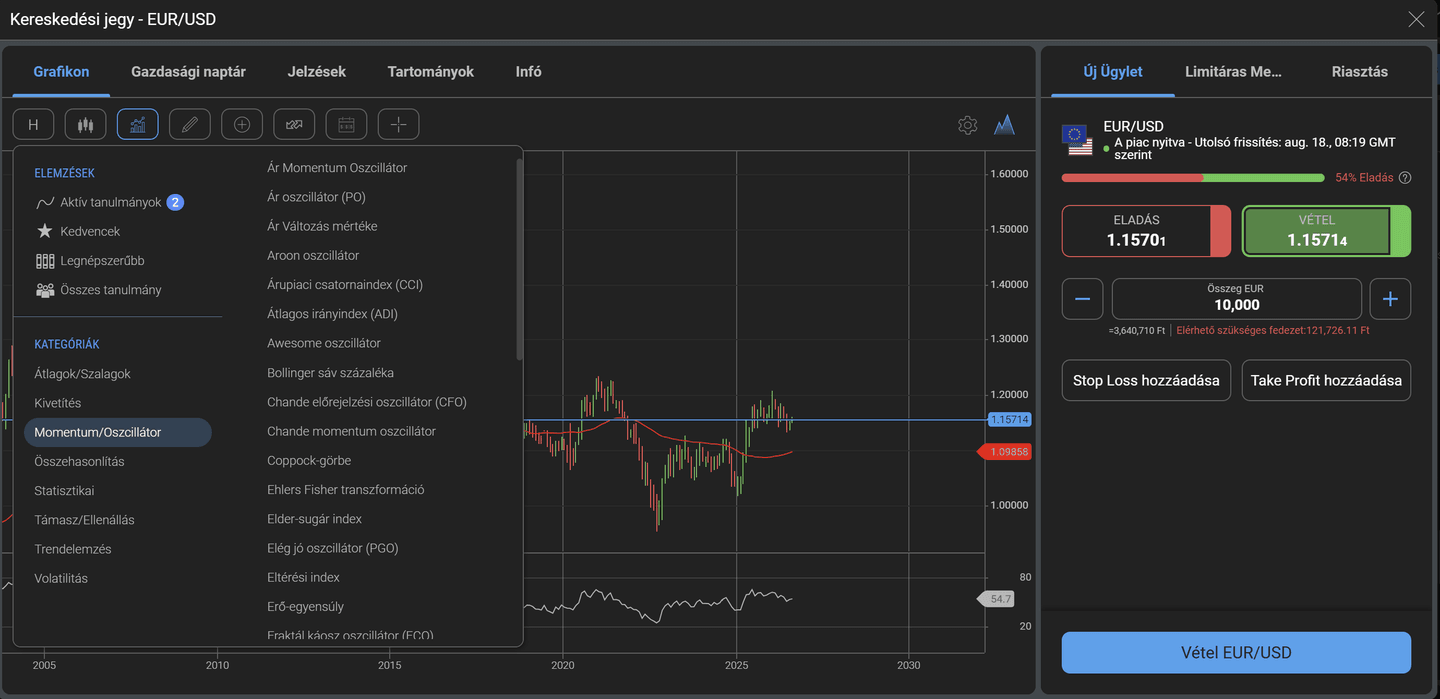Open the Tartományok tab

point(431,71)
